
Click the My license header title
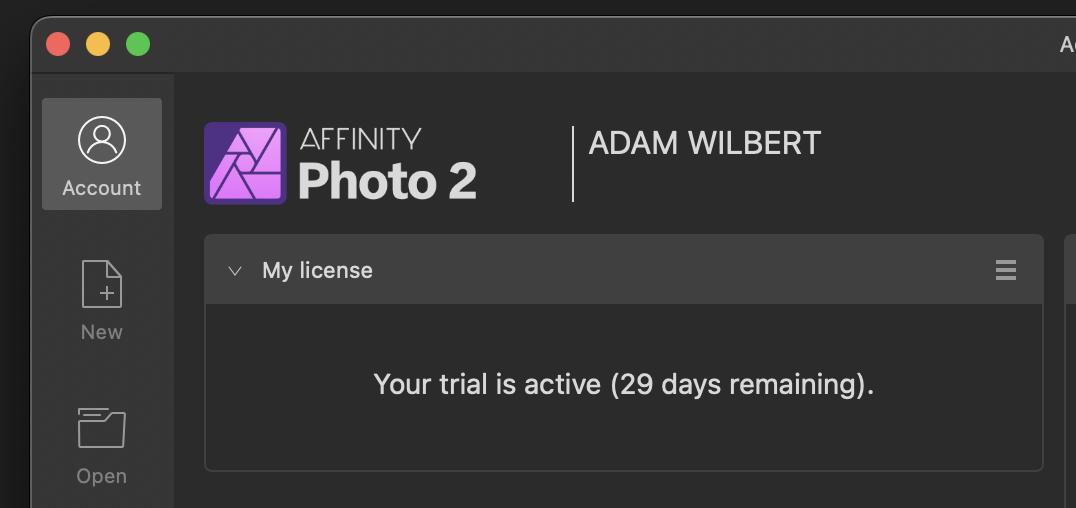pos(317,271)
